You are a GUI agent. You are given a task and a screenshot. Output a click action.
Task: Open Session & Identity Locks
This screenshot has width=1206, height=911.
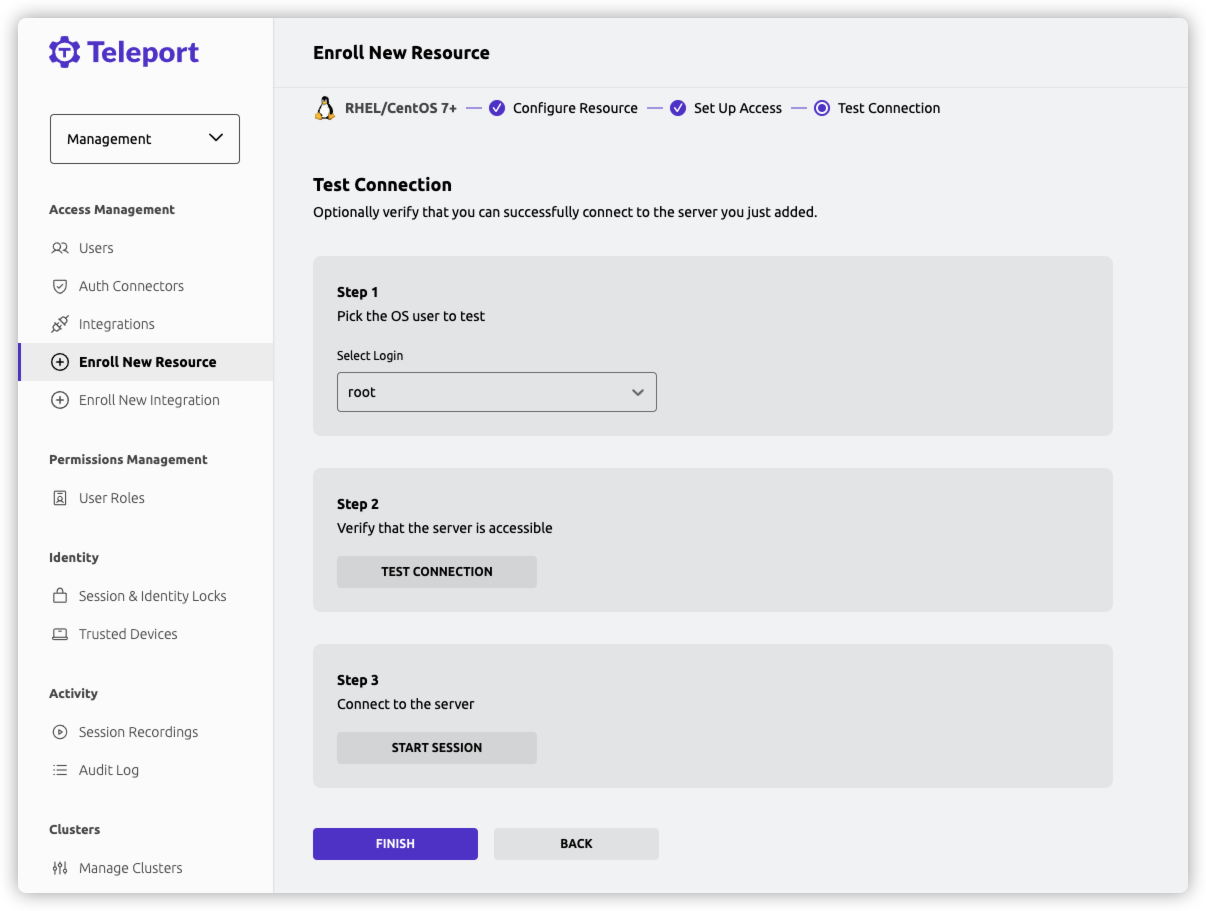(145, 596)
